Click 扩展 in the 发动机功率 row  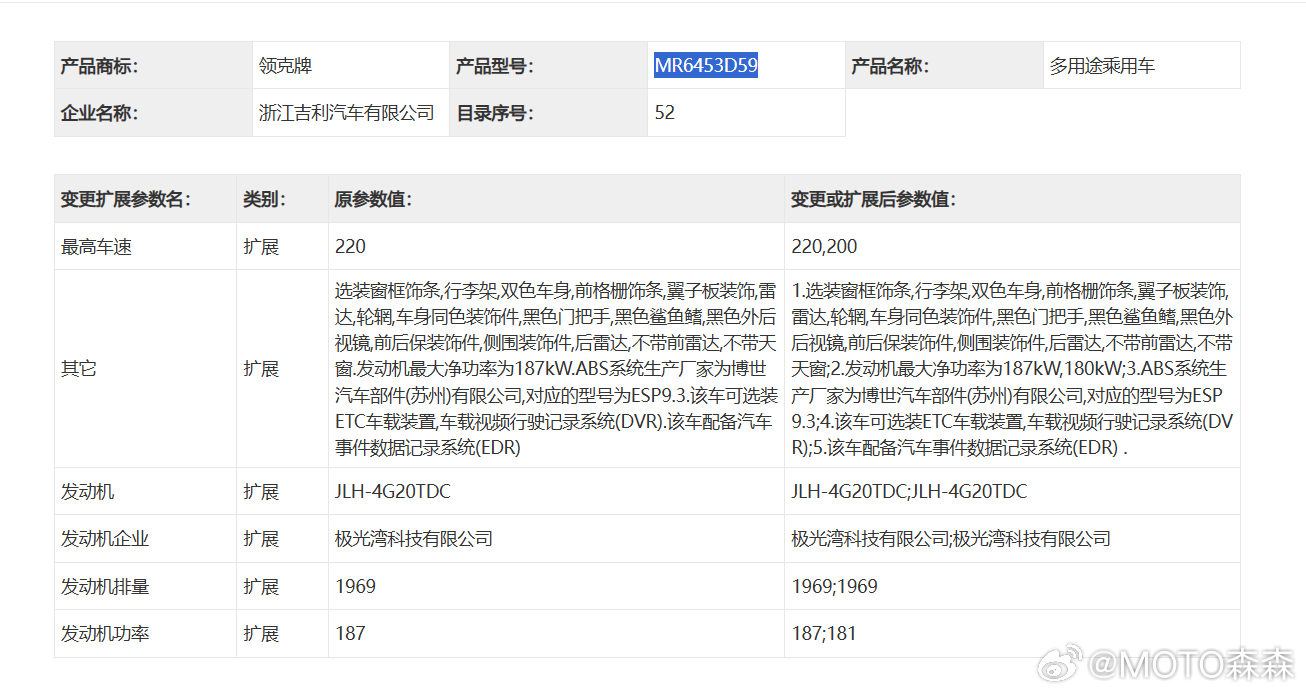click(x=261, y=633)
